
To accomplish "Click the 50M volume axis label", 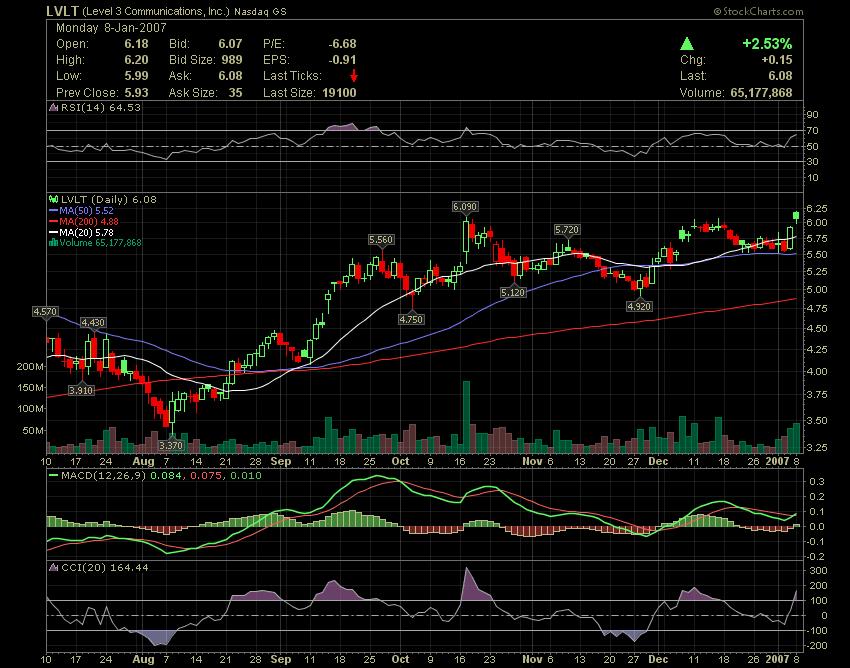I will pyautogui.click(x=33, y=431).
